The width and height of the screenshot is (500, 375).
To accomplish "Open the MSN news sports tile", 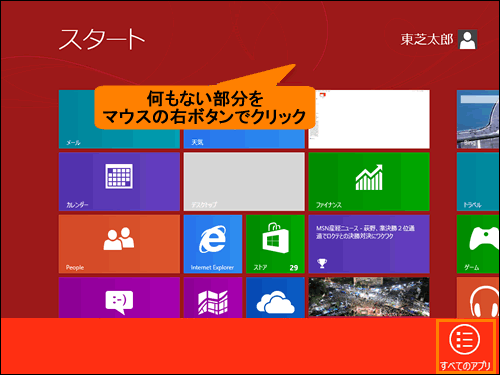I will (369, 244).
